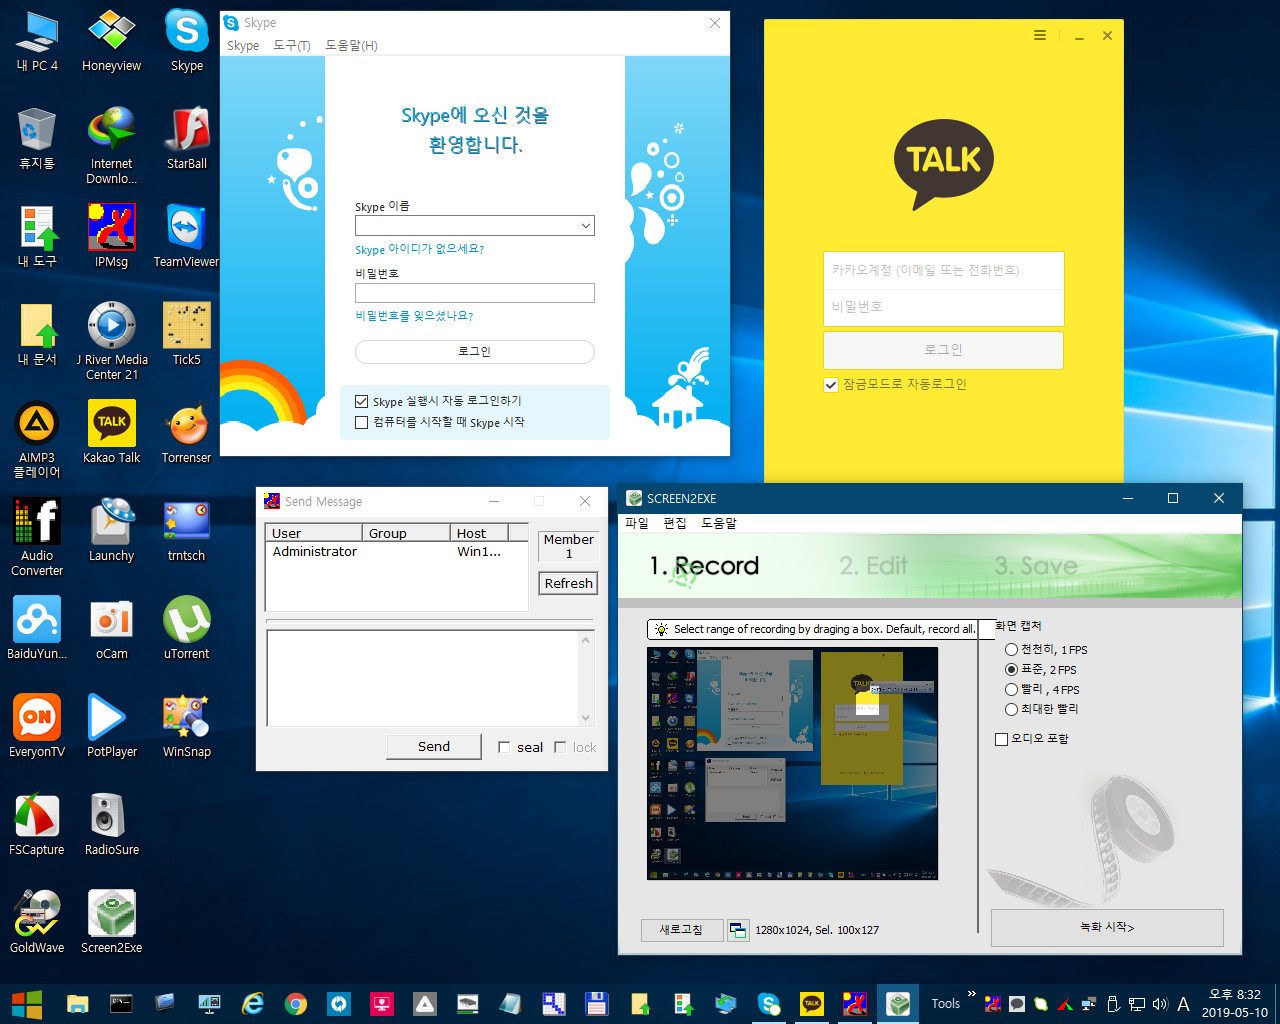Open the 파일 menu in SCREEN2EXE

click(x=637, y=523)
